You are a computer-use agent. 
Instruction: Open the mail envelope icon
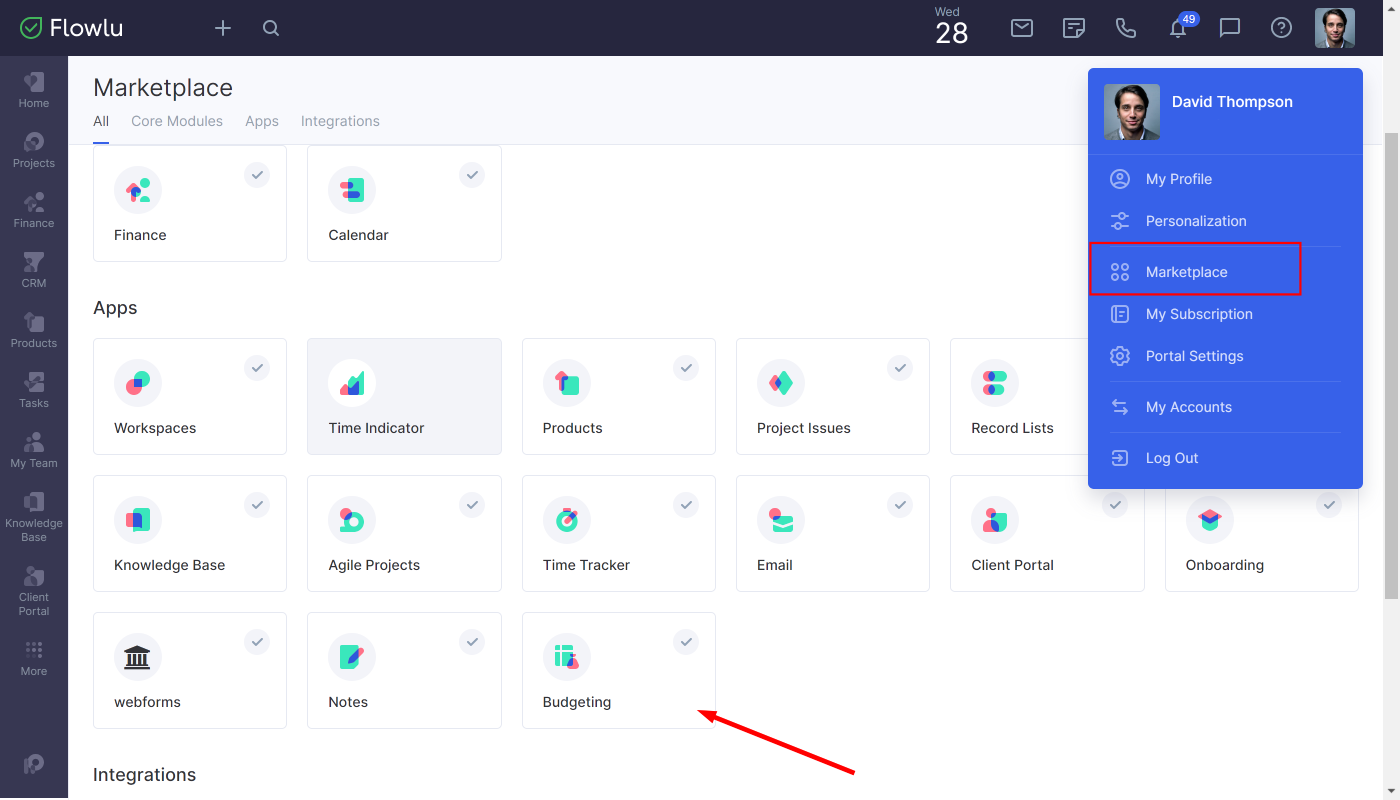(1022, 28)
